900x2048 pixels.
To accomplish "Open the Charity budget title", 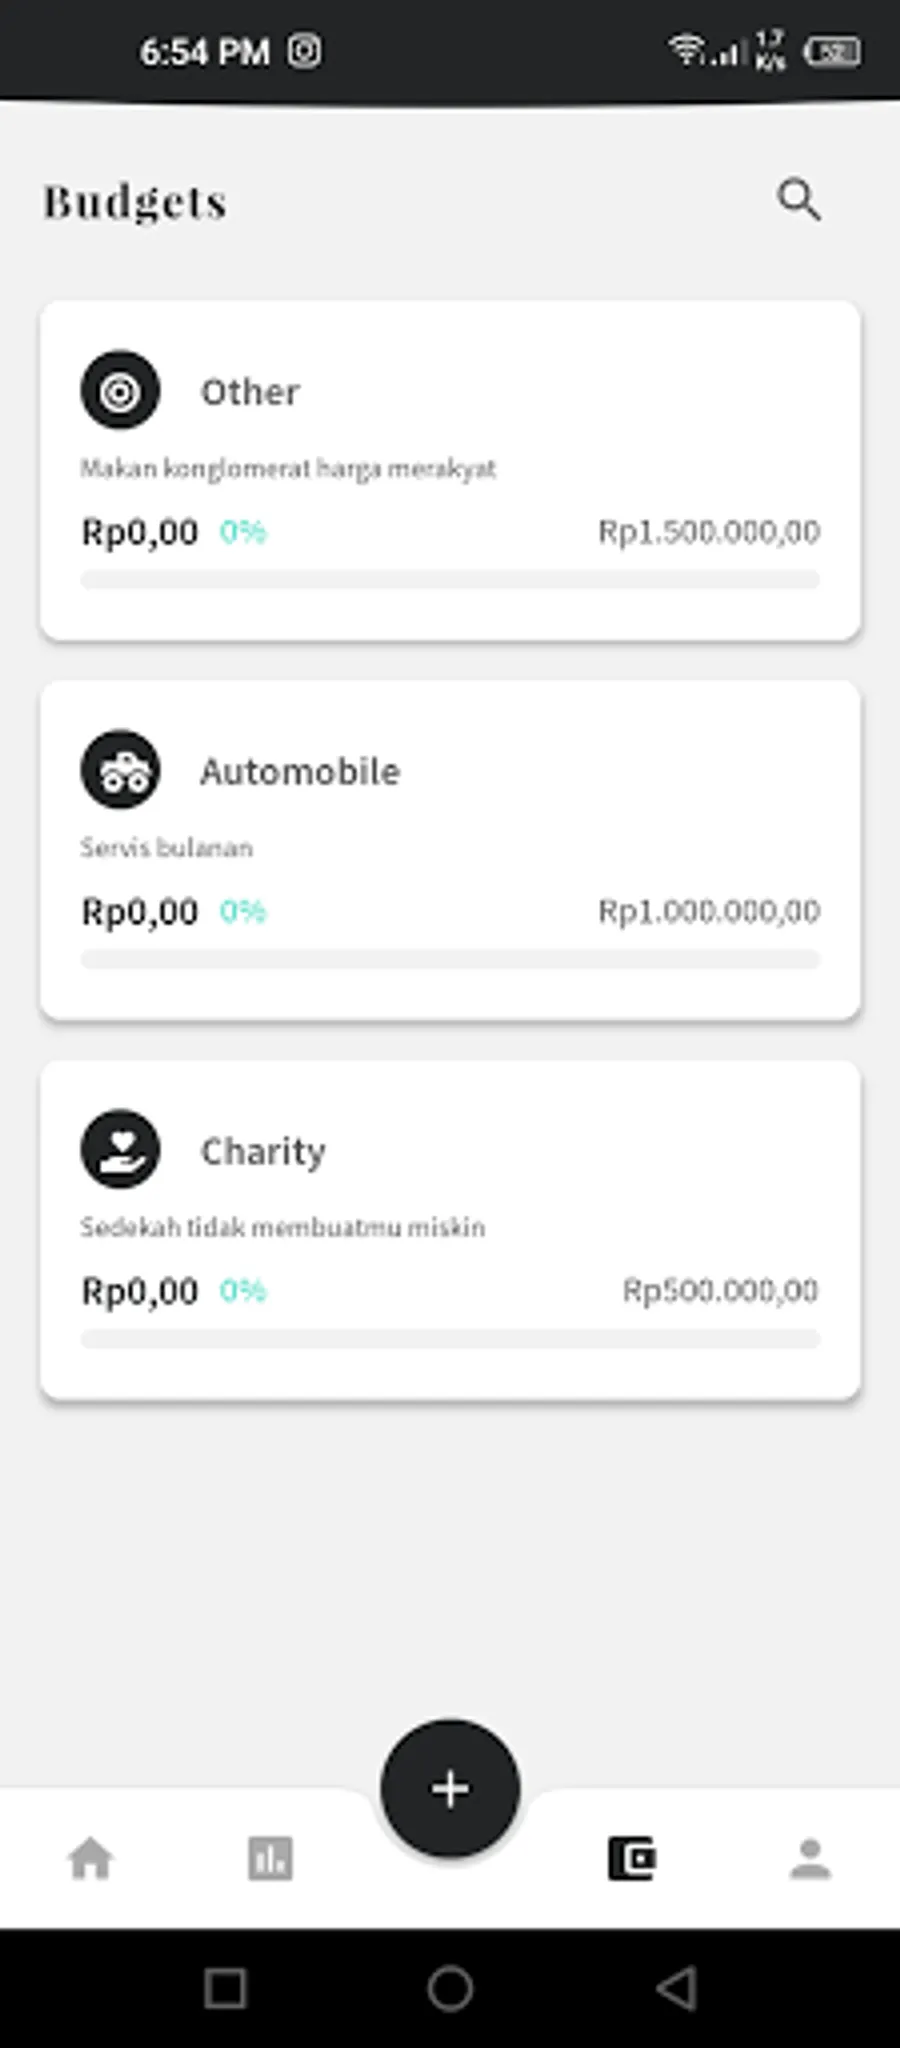I will click(x=263, y=1152).
